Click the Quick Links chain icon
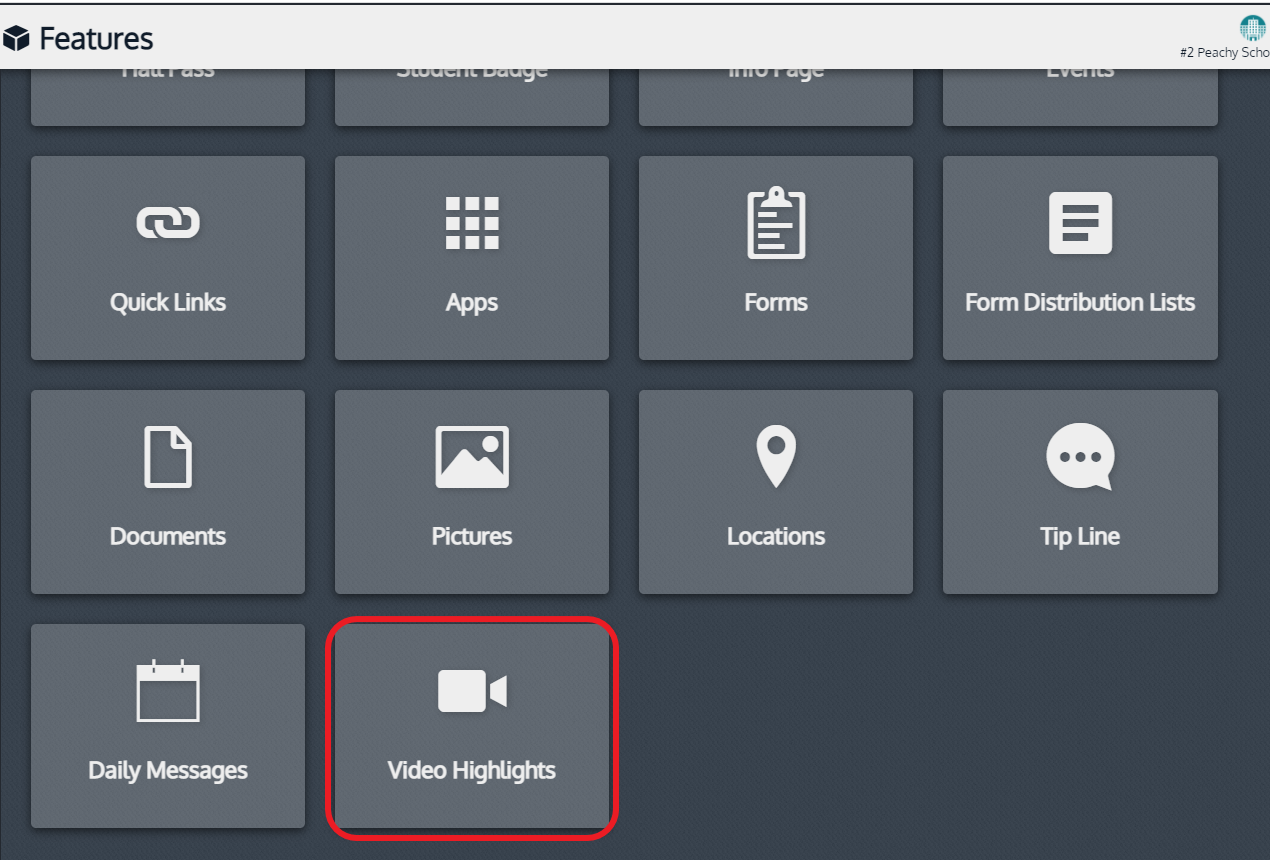The height and width of the screenshot is (860, 1270). (168, 223)
